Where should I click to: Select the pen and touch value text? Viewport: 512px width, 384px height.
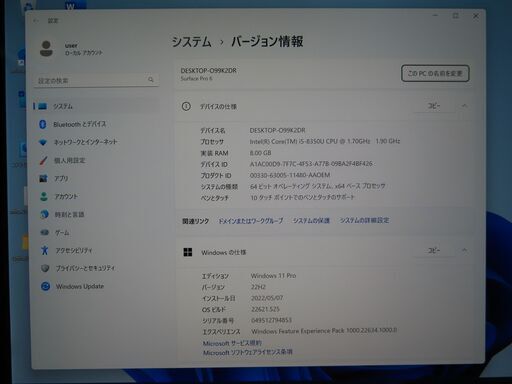pos(302,197)
